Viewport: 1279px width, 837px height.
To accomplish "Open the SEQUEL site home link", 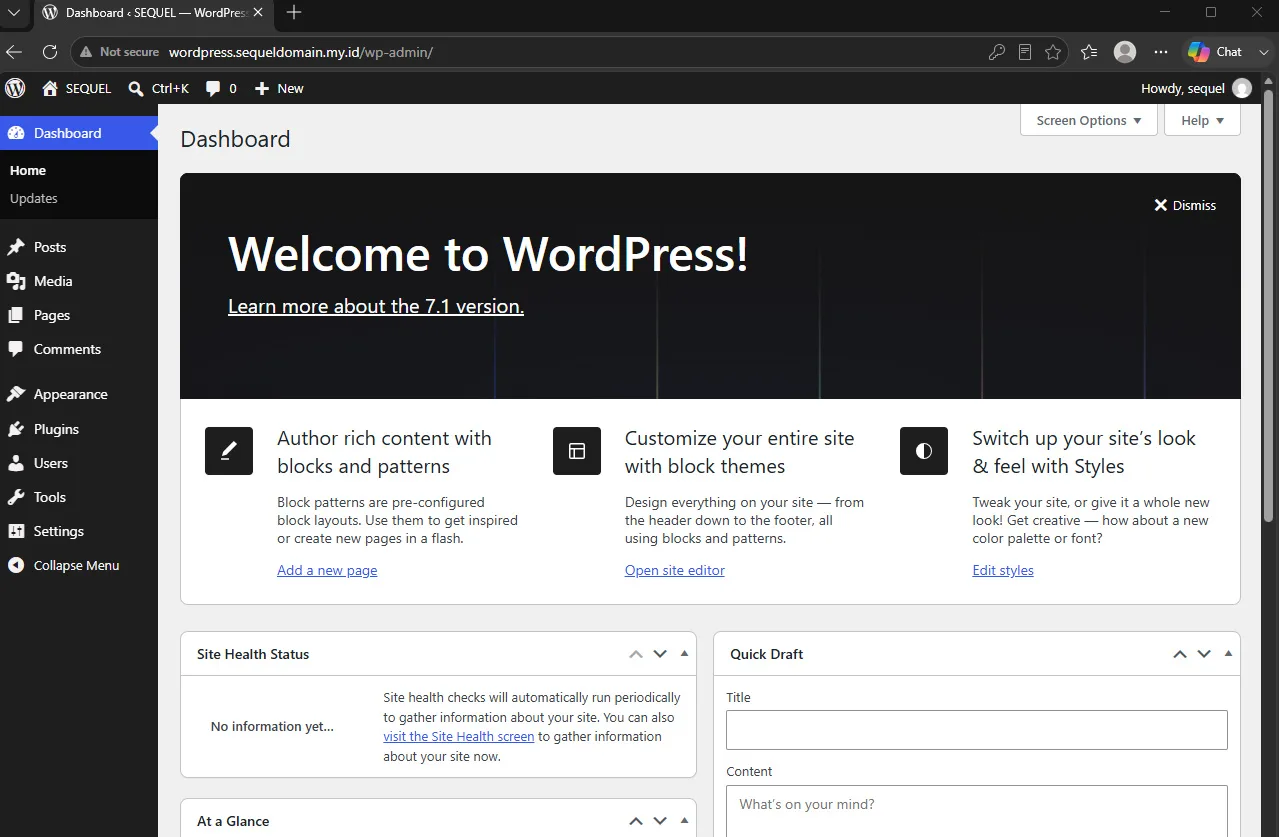I will point(76,88).
